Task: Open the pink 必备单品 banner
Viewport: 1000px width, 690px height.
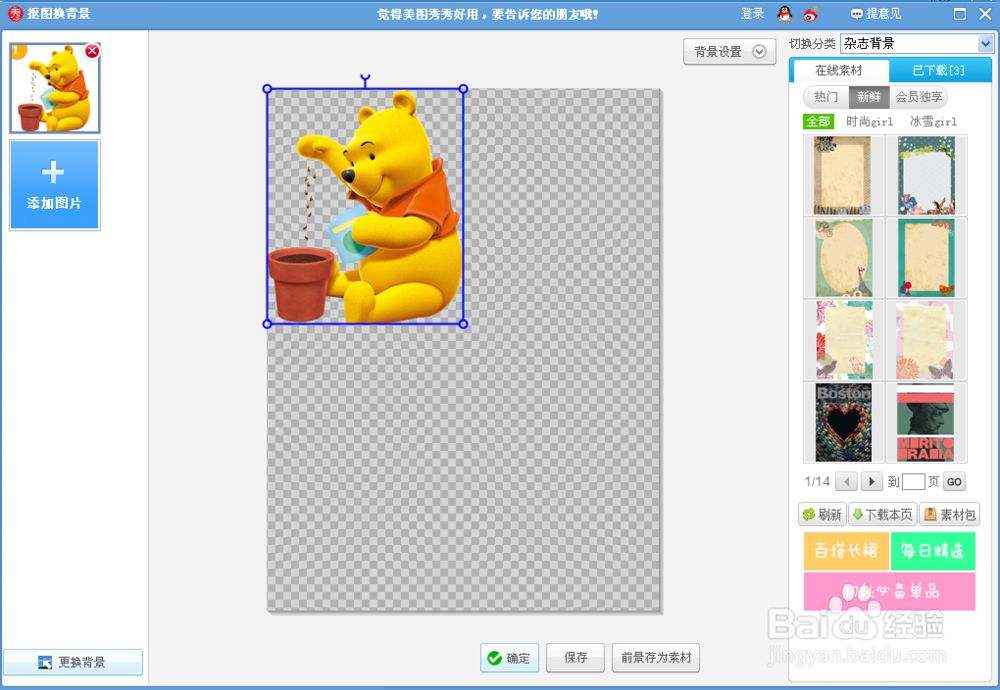Action: [890, 591]
